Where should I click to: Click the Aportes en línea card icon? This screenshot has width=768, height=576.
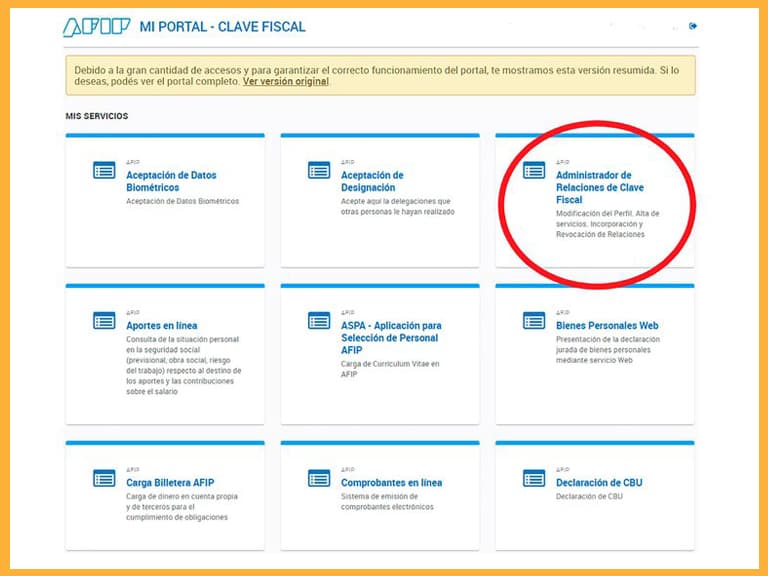104,321
